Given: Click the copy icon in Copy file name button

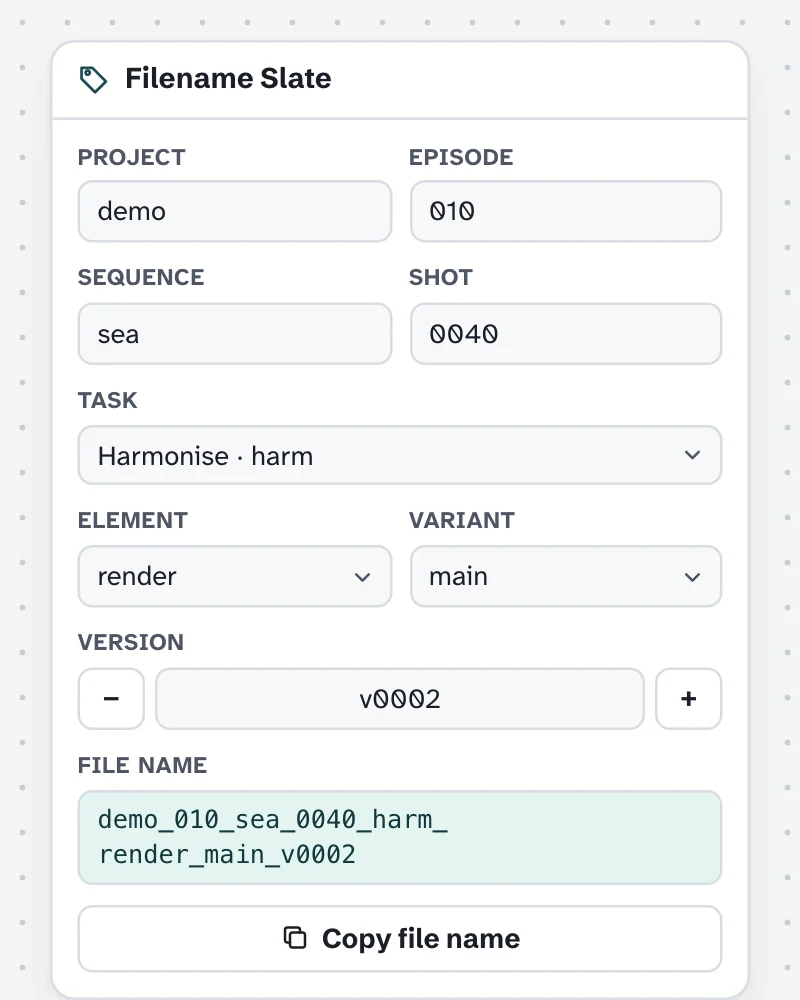Looking at the screenshot, I should (295, 938).
